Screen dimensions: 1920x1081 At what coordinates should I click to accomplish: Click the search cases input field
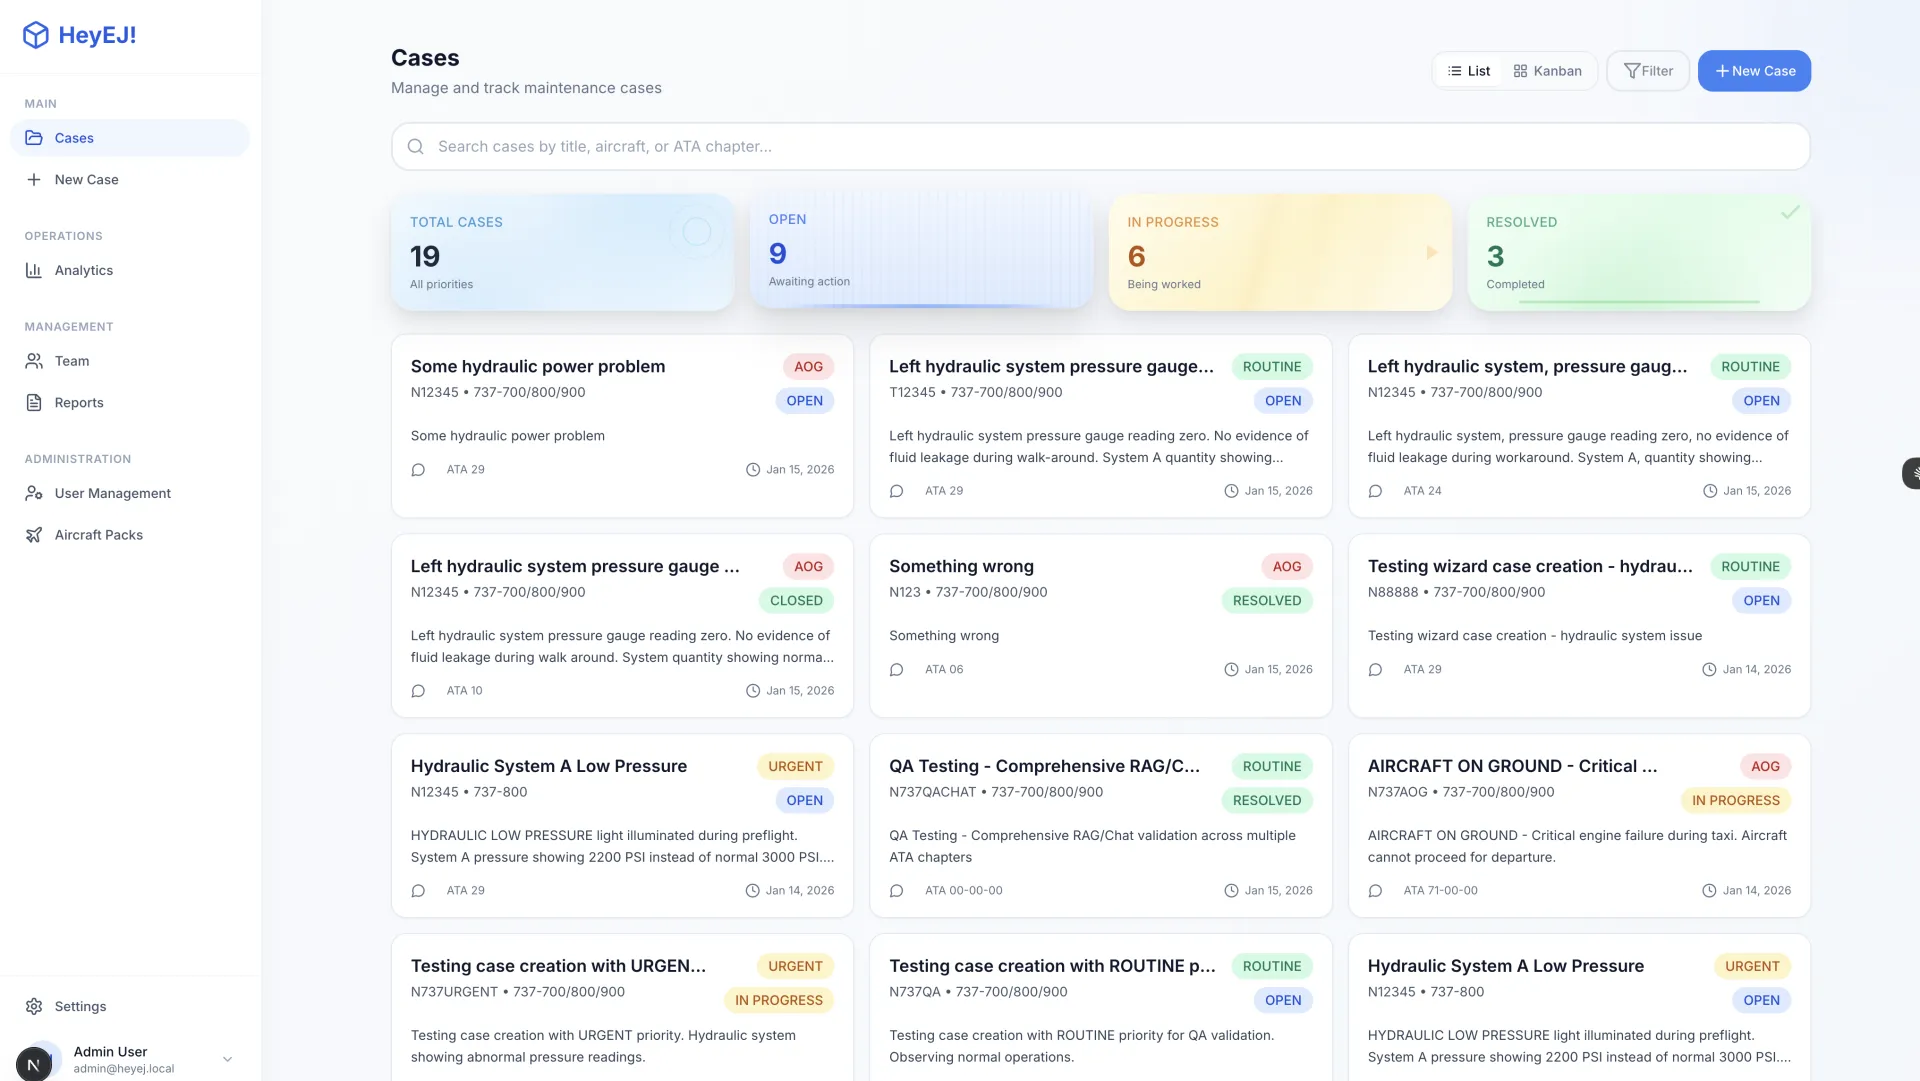tap(1100, 146)
